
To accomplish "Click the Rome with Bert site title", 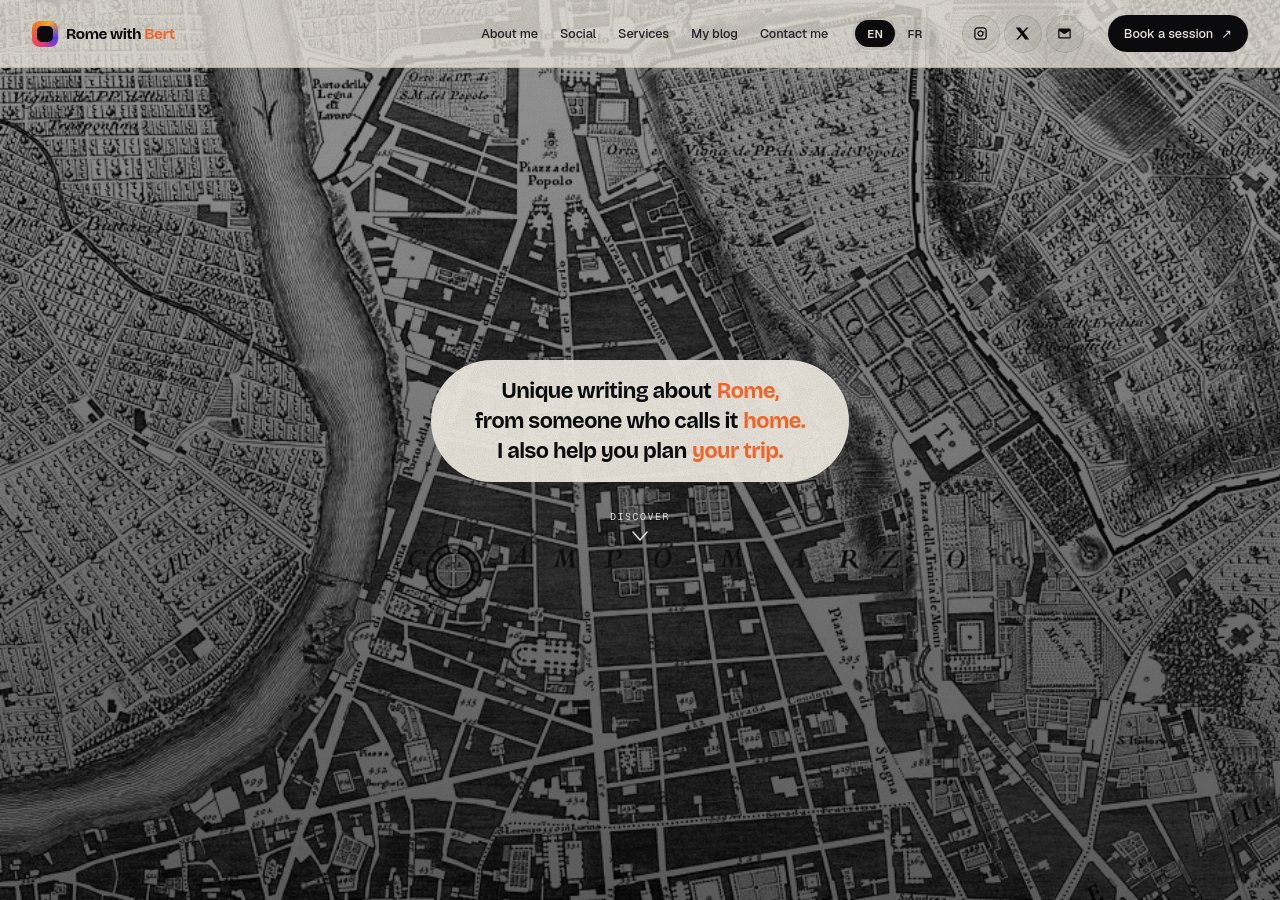I will click(x=120, y=34).
